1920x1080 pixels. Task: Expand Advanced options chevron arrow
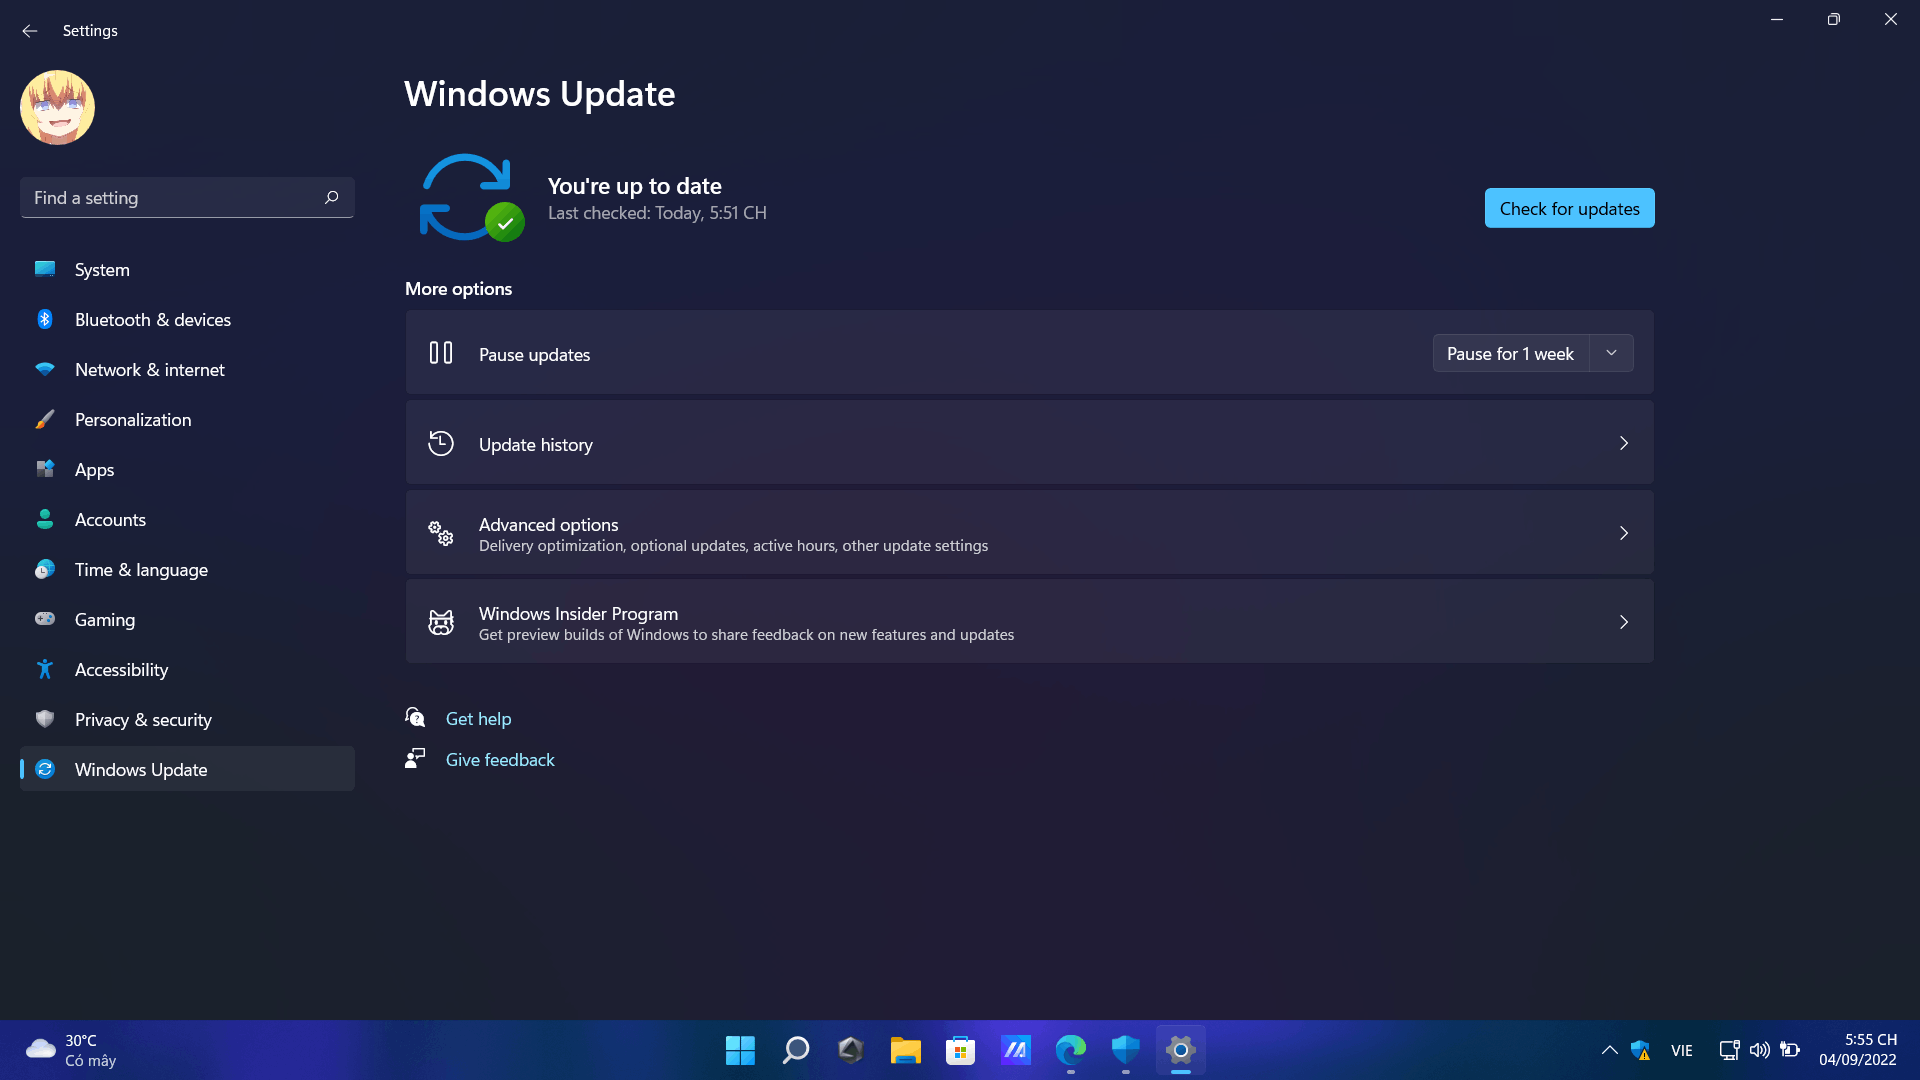pyautogui.click(x=1623, y=533)
